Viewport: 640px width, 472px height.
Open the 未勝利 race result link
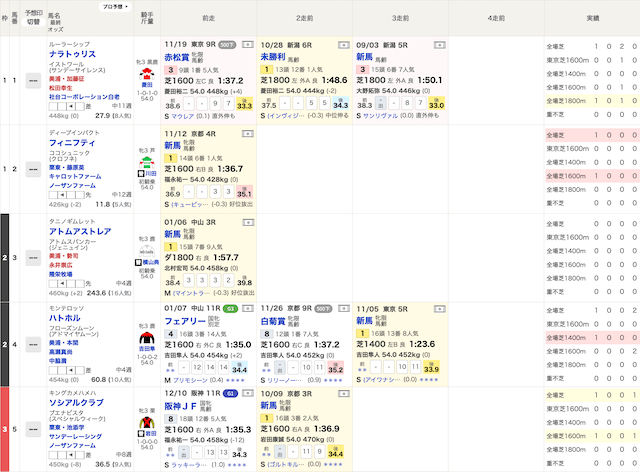(x=279, y=57)
